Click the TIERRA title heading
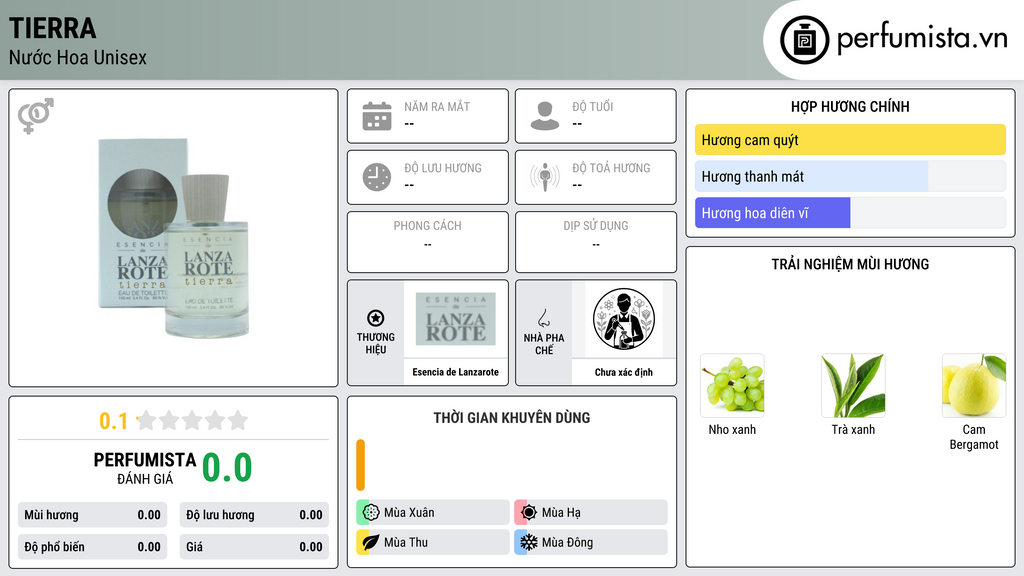Image resolution: width=1024 pixels, height=576 pixels. 52,29
